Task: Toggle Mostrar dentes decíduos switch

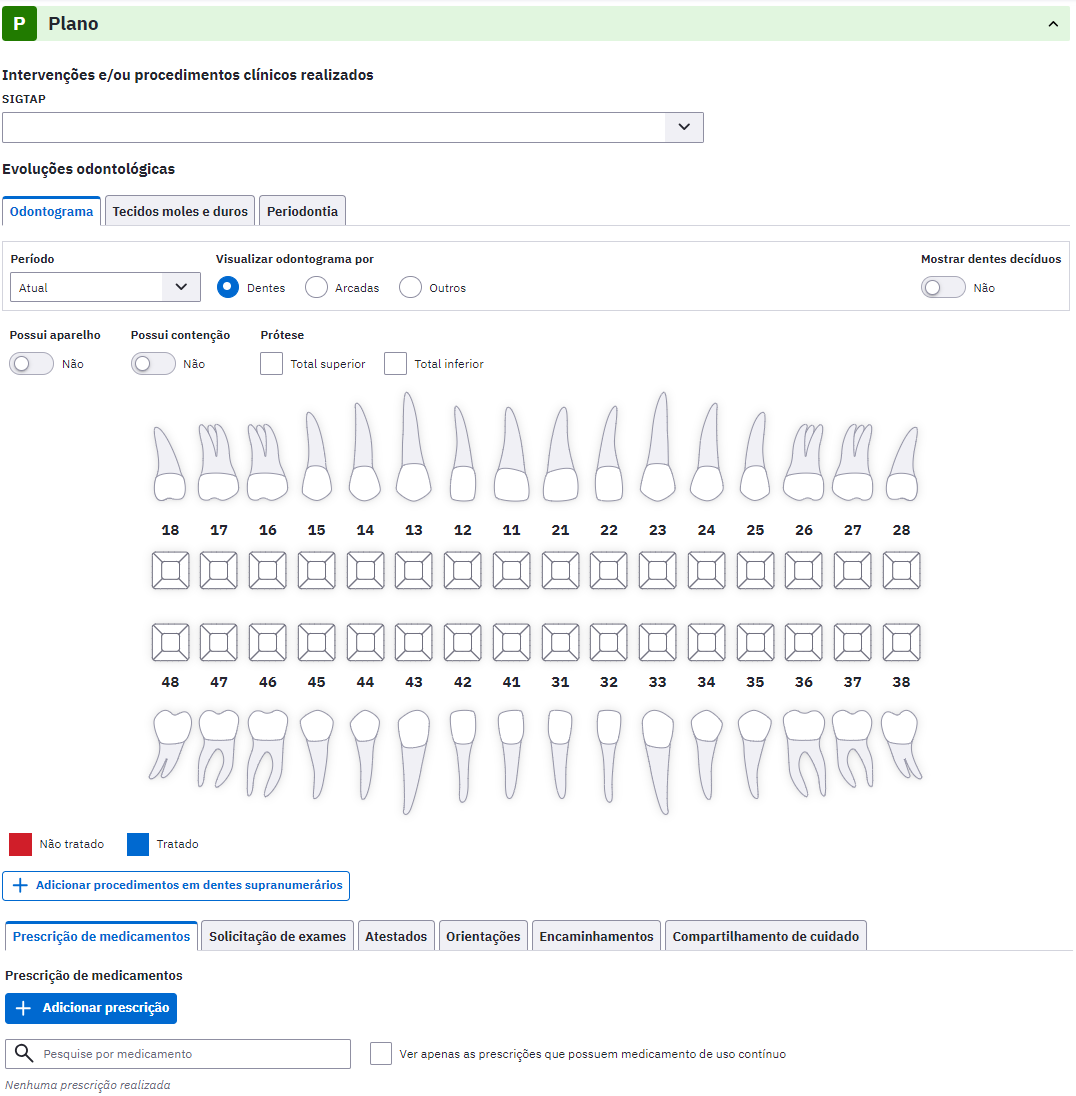Action: (942, 287)
